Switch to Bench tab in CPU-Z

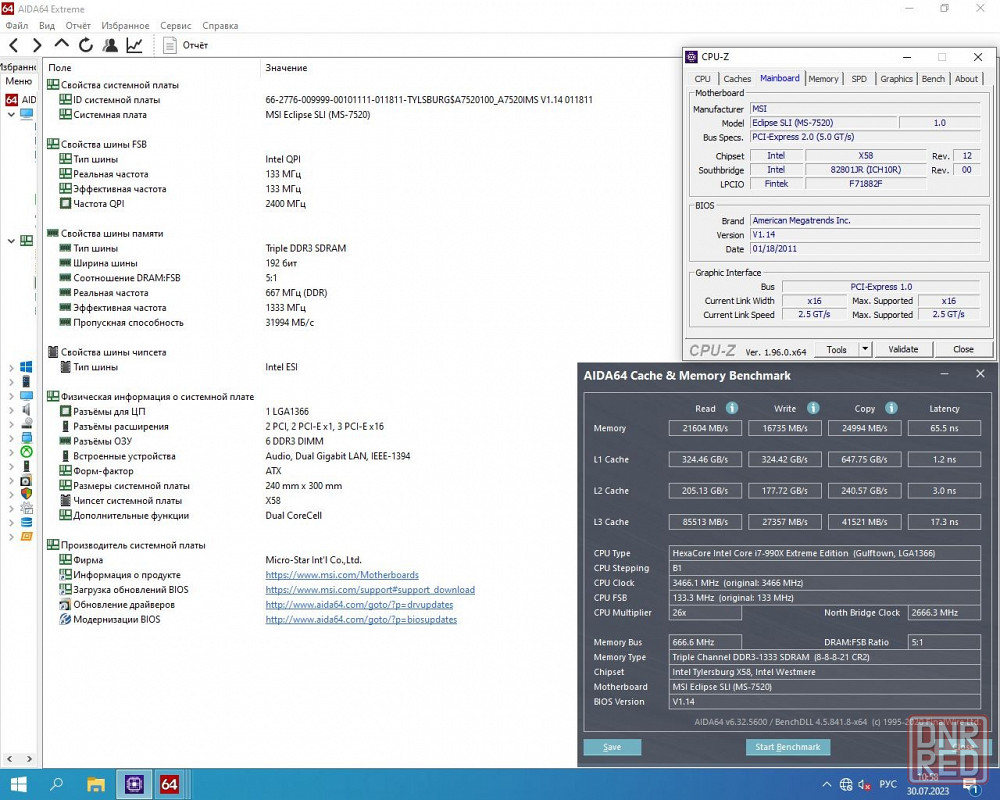[x=933, y=78]
